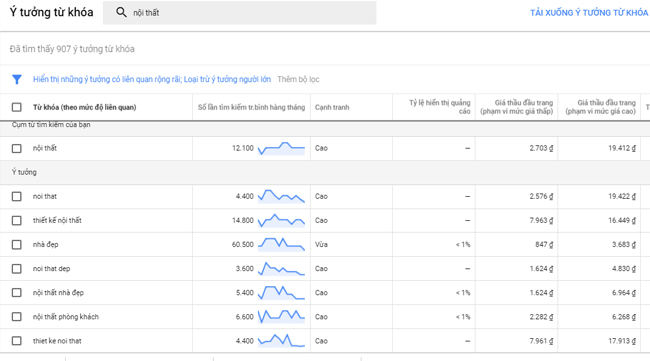Select checkbox for 'thiết kế nội thất'
Screen dimensions: 650x361
tap(17, 220)
